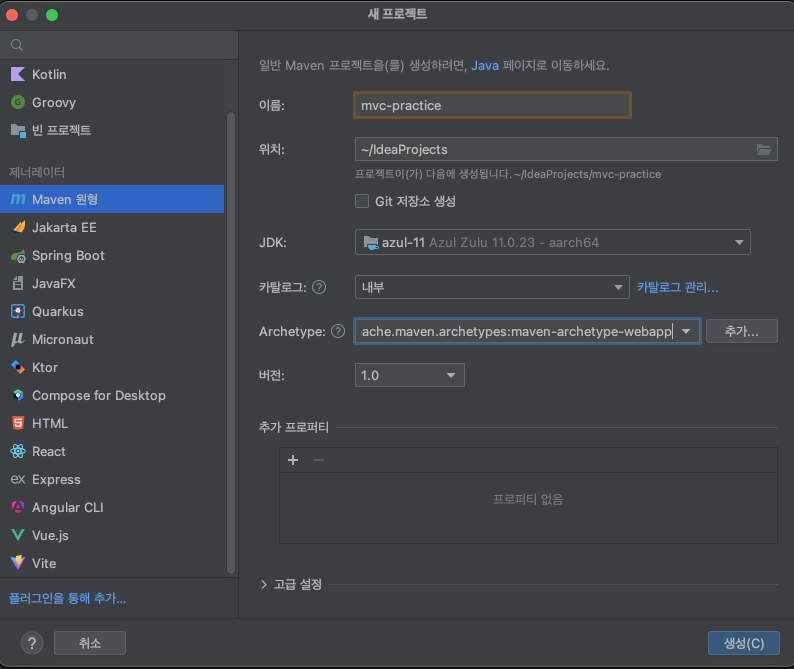The height and width of the screenshot is (669, 794).
Task: Click the Ktor diamond icon
Action: pos(18,367)
